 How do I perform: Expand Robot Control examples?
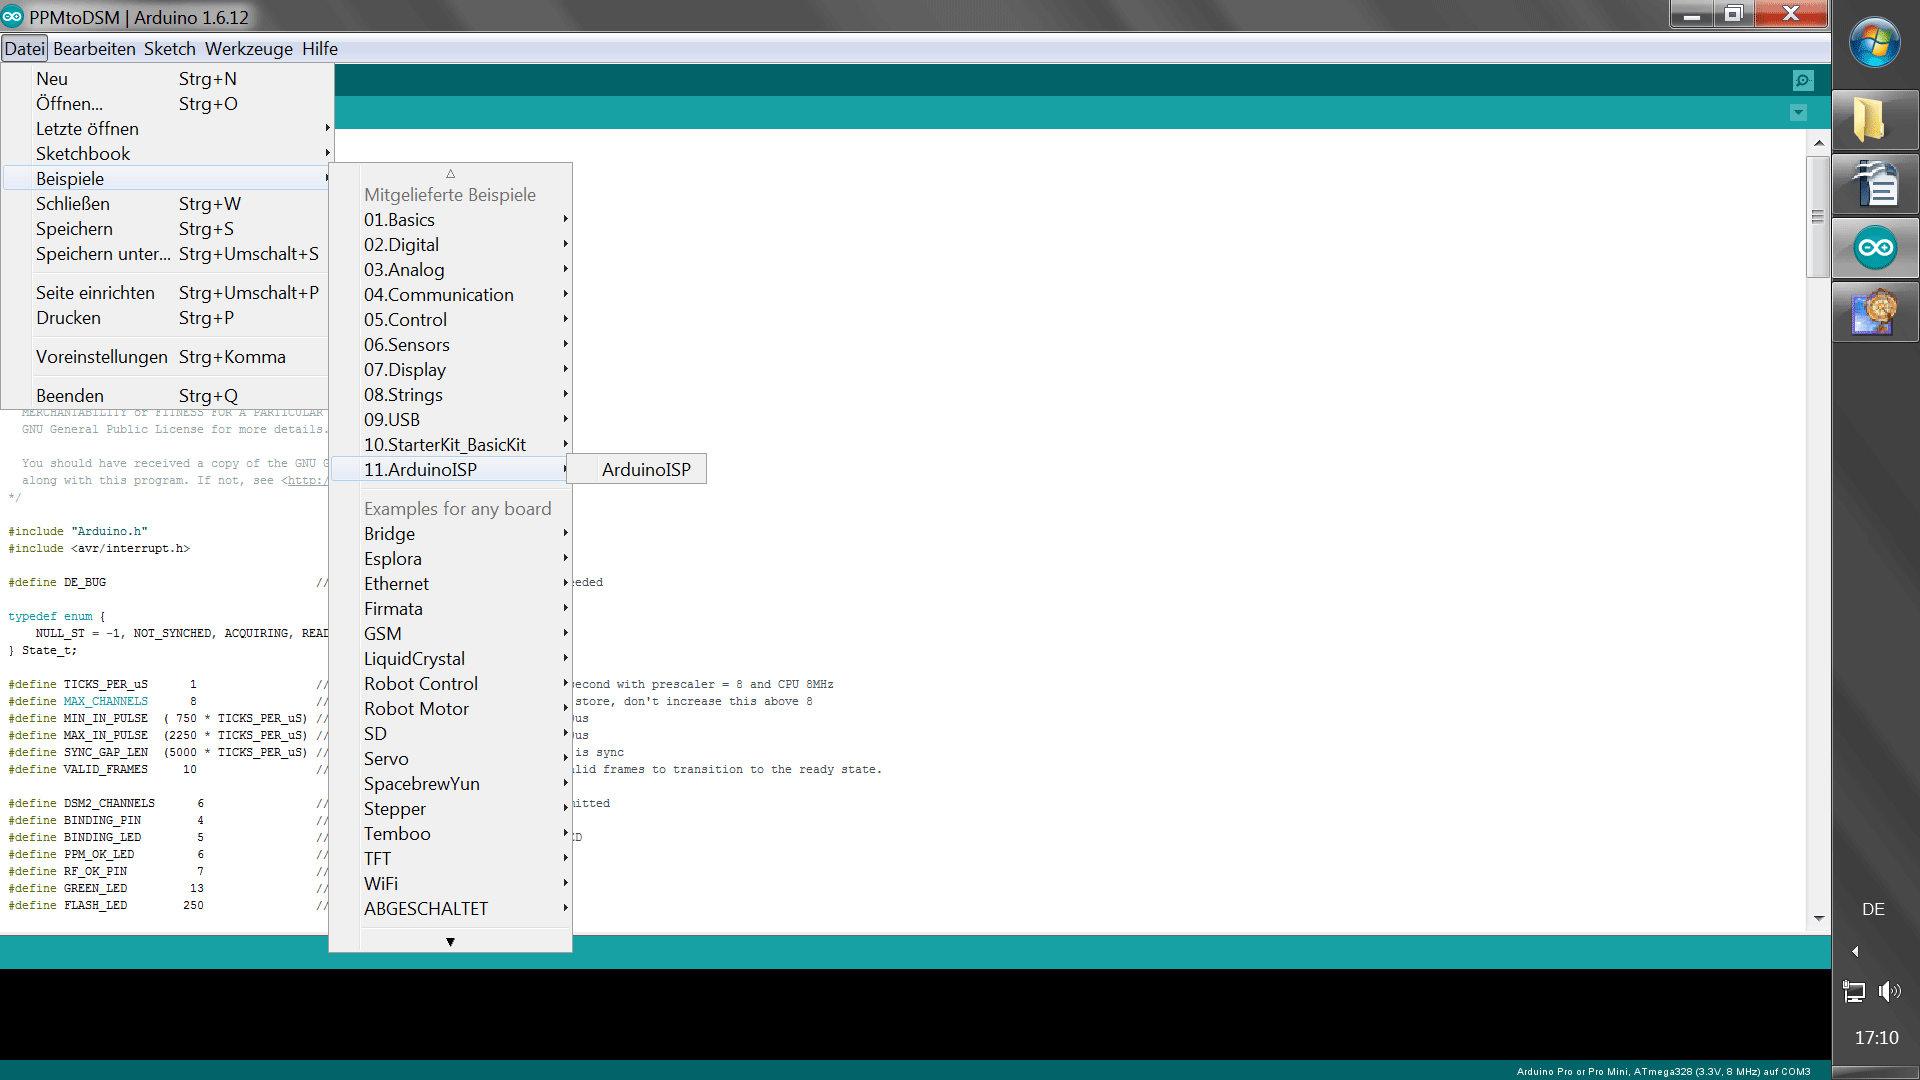click(x=450, y=684)
